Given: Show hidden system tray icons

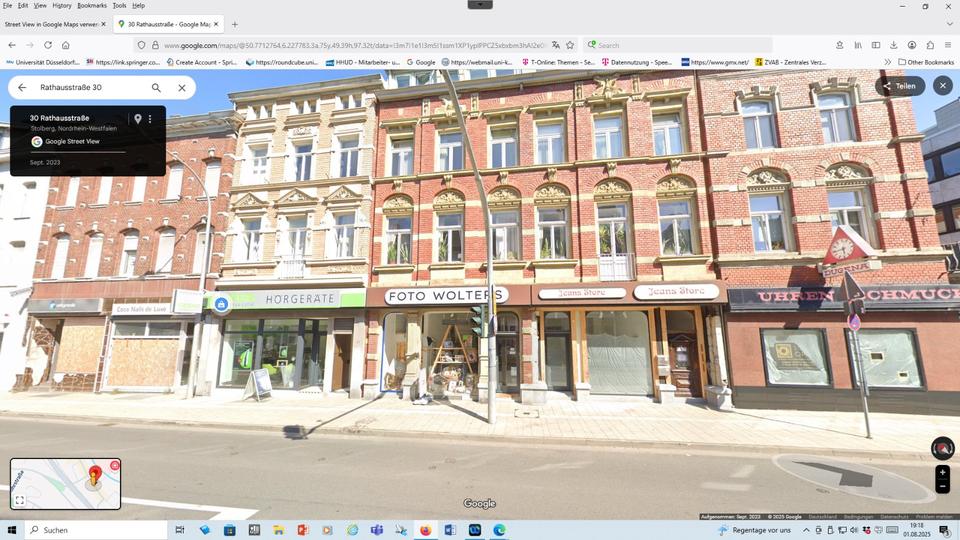Looking at the screenshot, I should coord(806,530).
